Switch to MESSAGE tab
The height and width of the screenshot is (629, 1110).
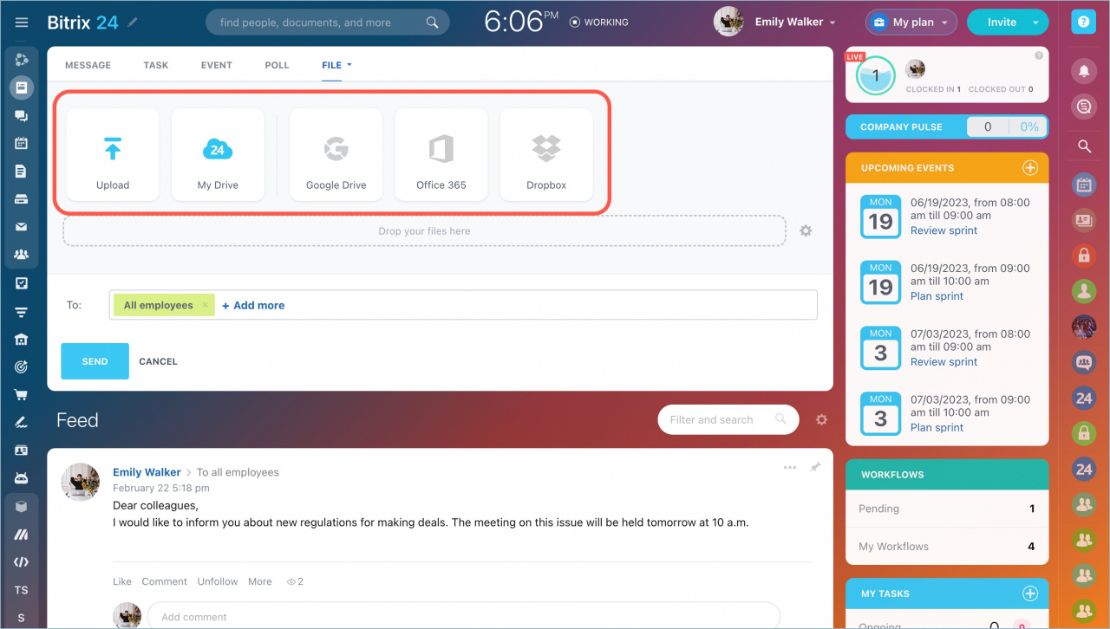pyautogui.click(x=88, y=65)
